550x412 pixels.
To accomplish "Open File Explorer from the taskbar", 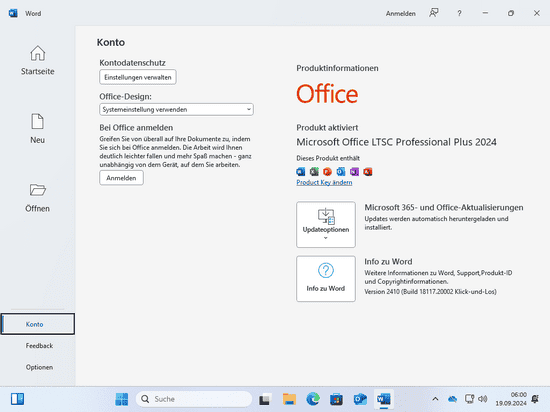I will point(289,399).
